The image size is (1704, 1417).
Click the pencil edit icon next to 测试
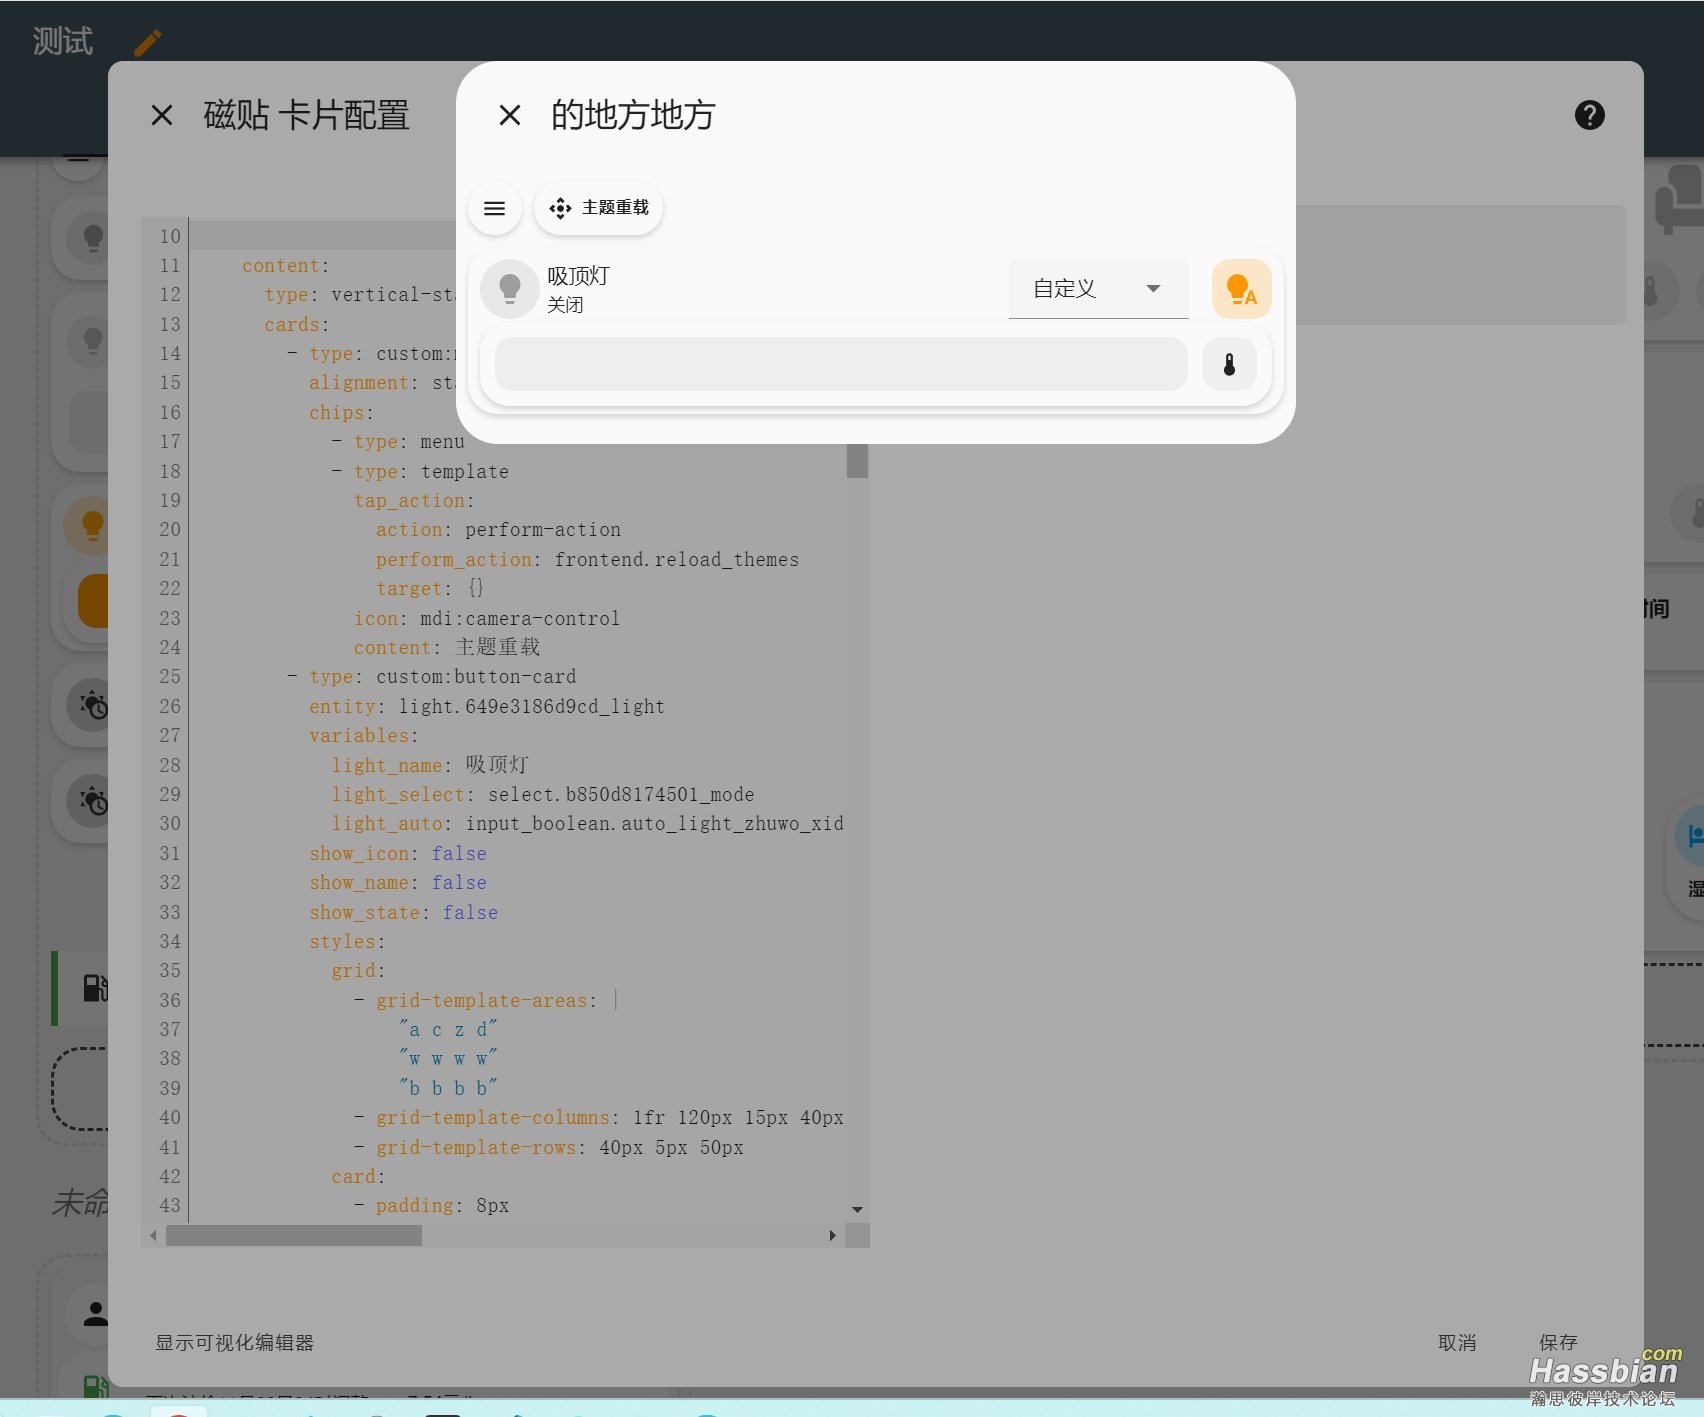147,43
